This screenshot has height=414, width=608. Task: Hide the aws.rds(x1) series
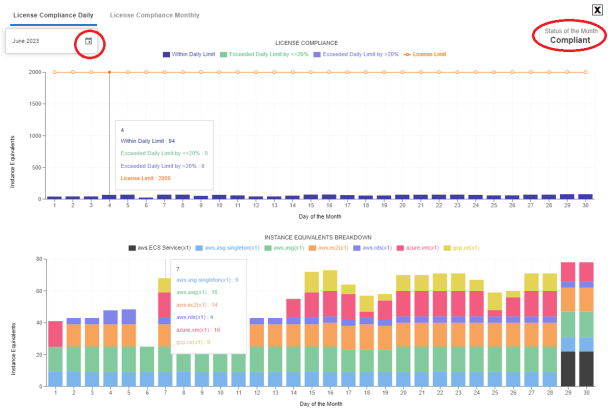click(x=374, y=247)
